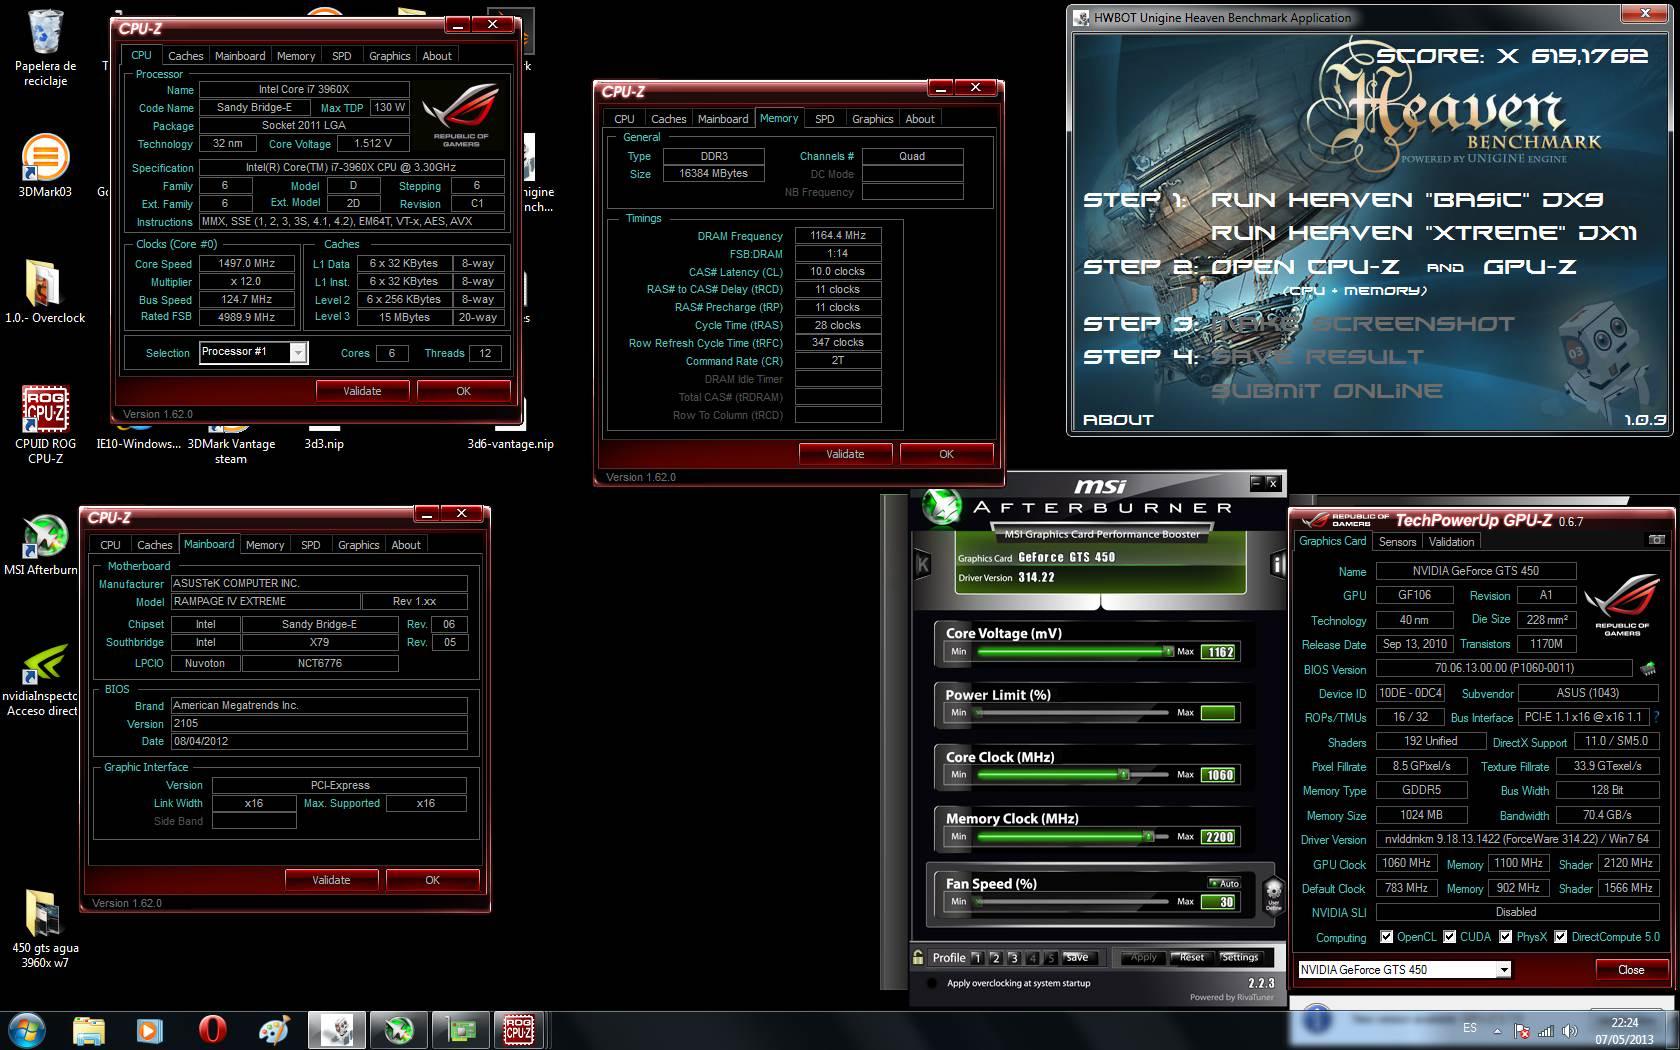Click the MSI Afterburner jet logo
This screenshot has width=1680, height=1050.
[941, 507]
